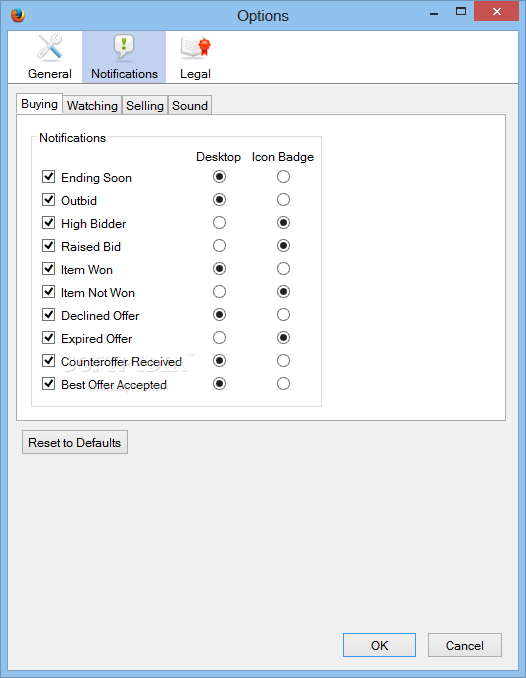The image size is (526, 678).
Task: Uncheck the Outbid checkbox
Action: coord(48,200)
